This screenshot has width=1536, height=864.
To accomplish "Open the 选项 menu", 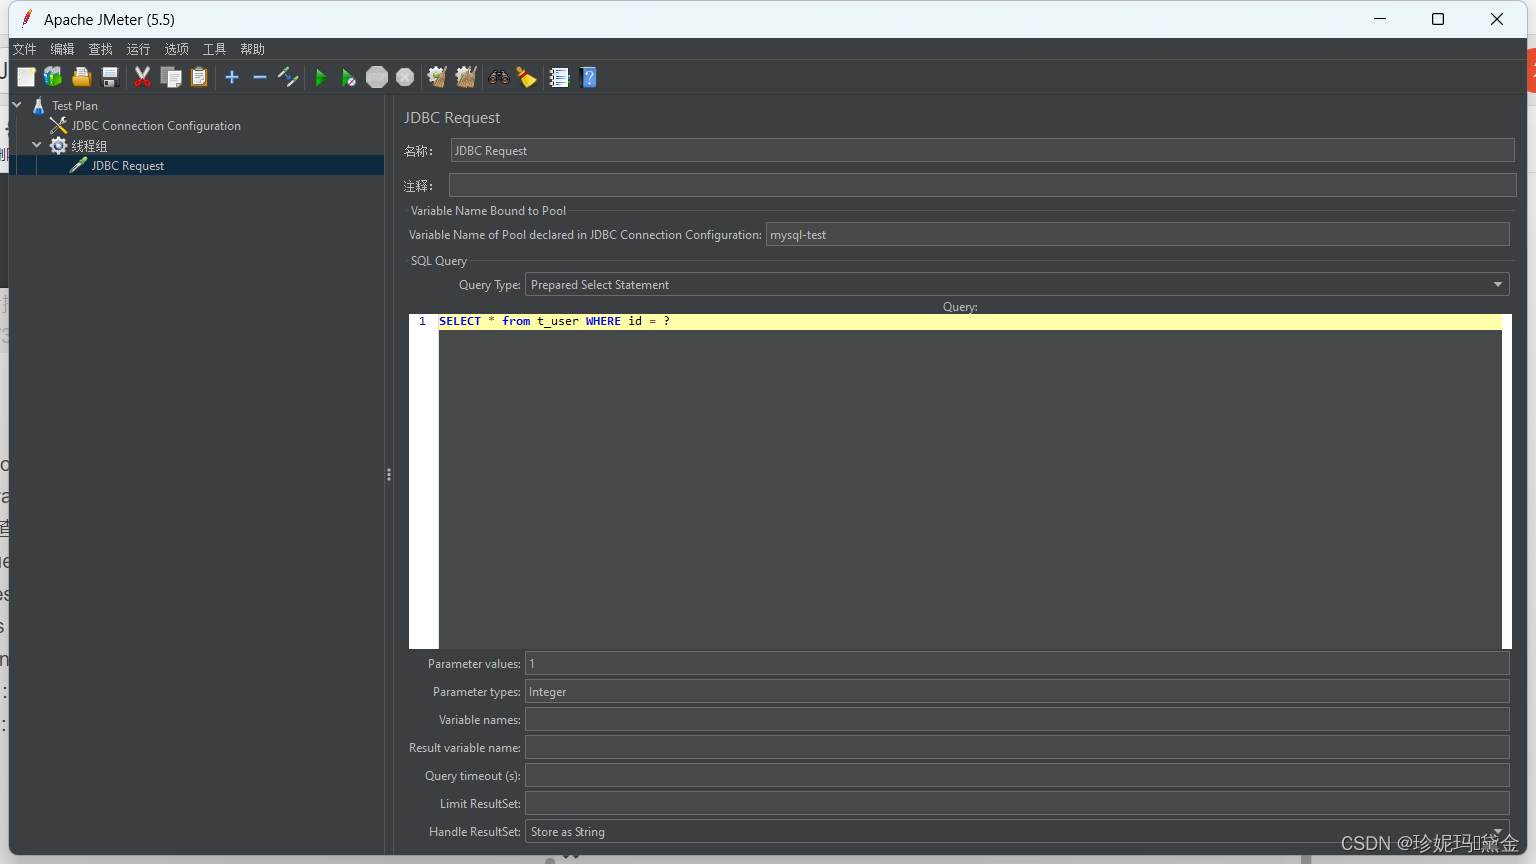I will (177, 49).
